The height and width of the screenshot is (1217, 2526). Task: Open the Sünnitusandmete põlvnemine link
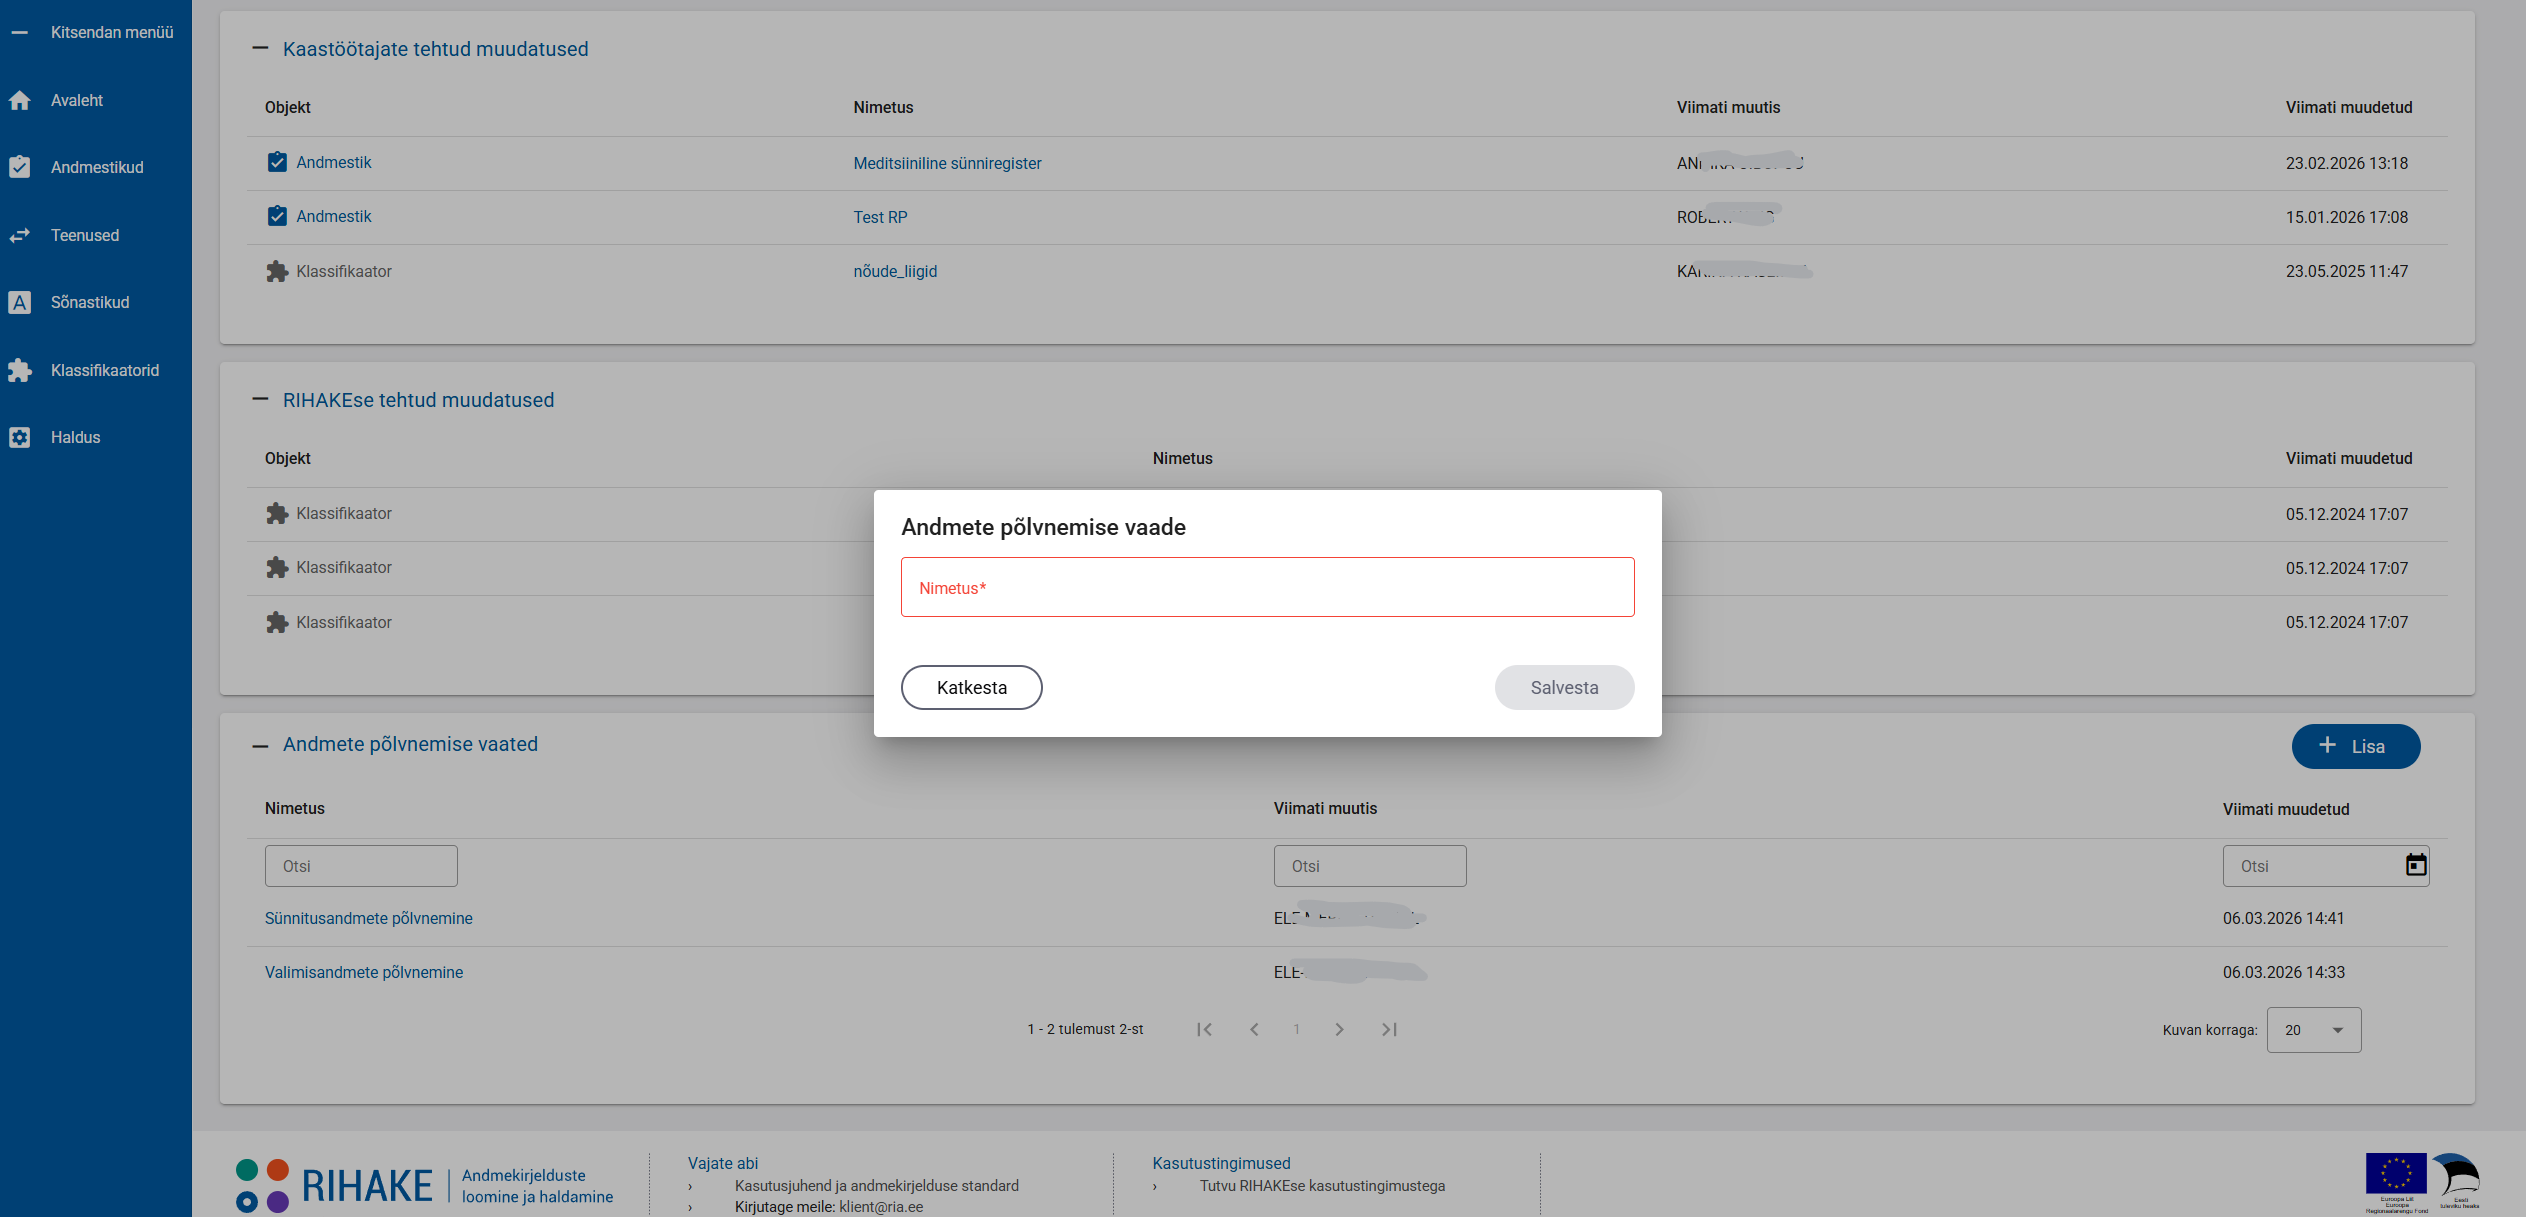pyautogui.click(x=368, y=918)
